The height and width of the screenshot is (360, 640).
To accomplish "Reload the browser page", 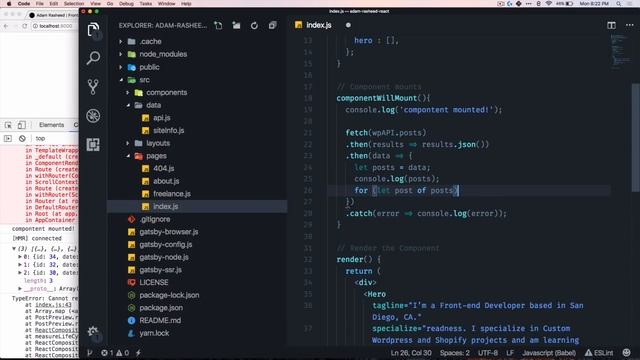I will coord(24,26).
